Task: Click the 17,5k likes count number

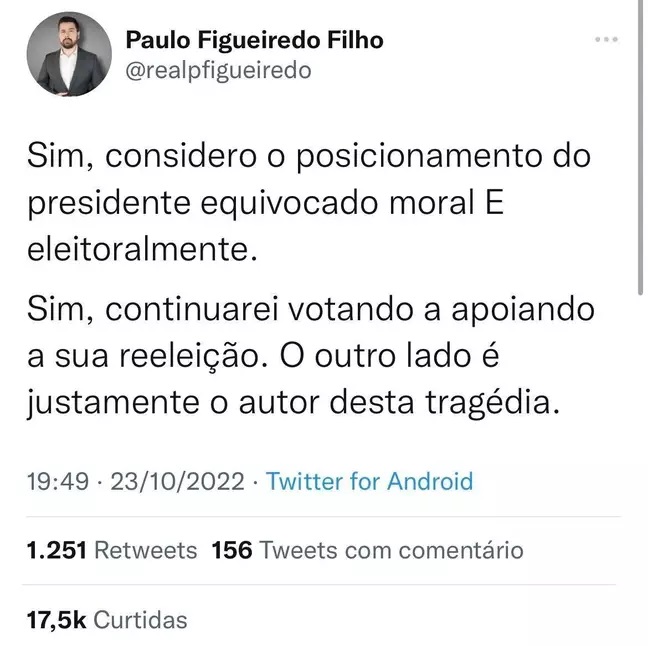Action: [x=57, y=620]
